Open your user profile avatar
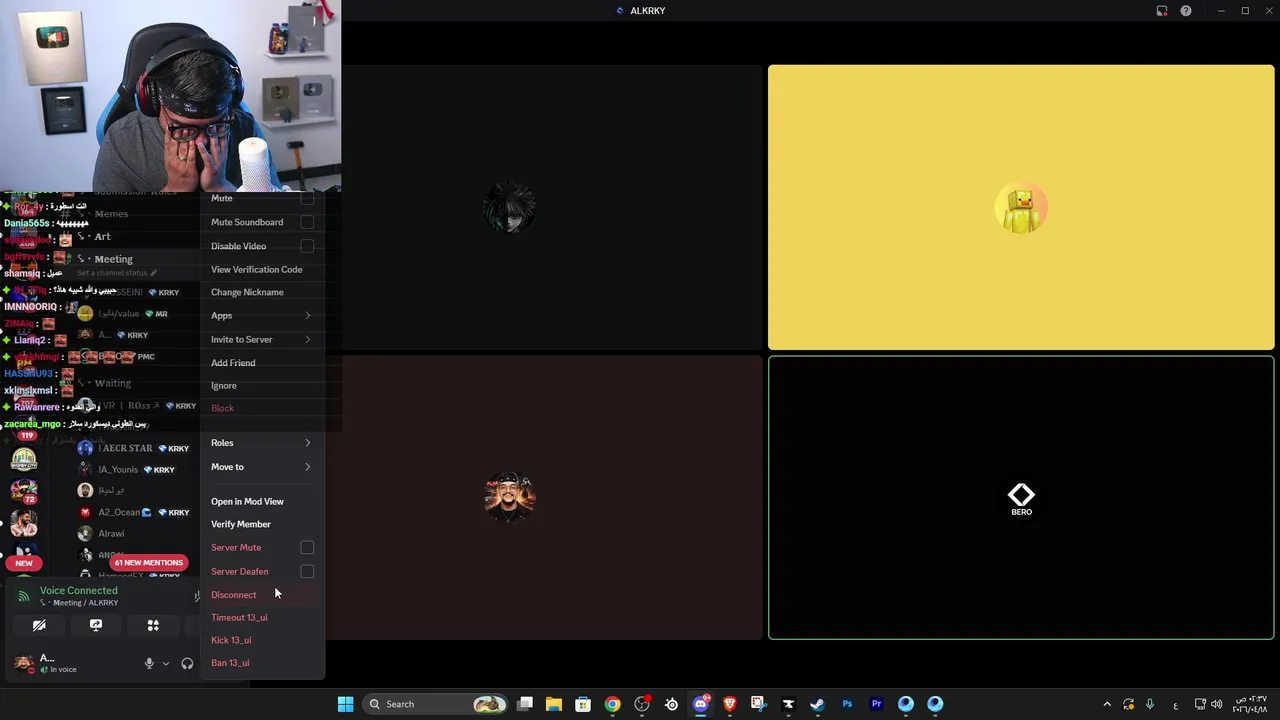Viewport: 1280px width, 720px height. (x=24, y=663)
